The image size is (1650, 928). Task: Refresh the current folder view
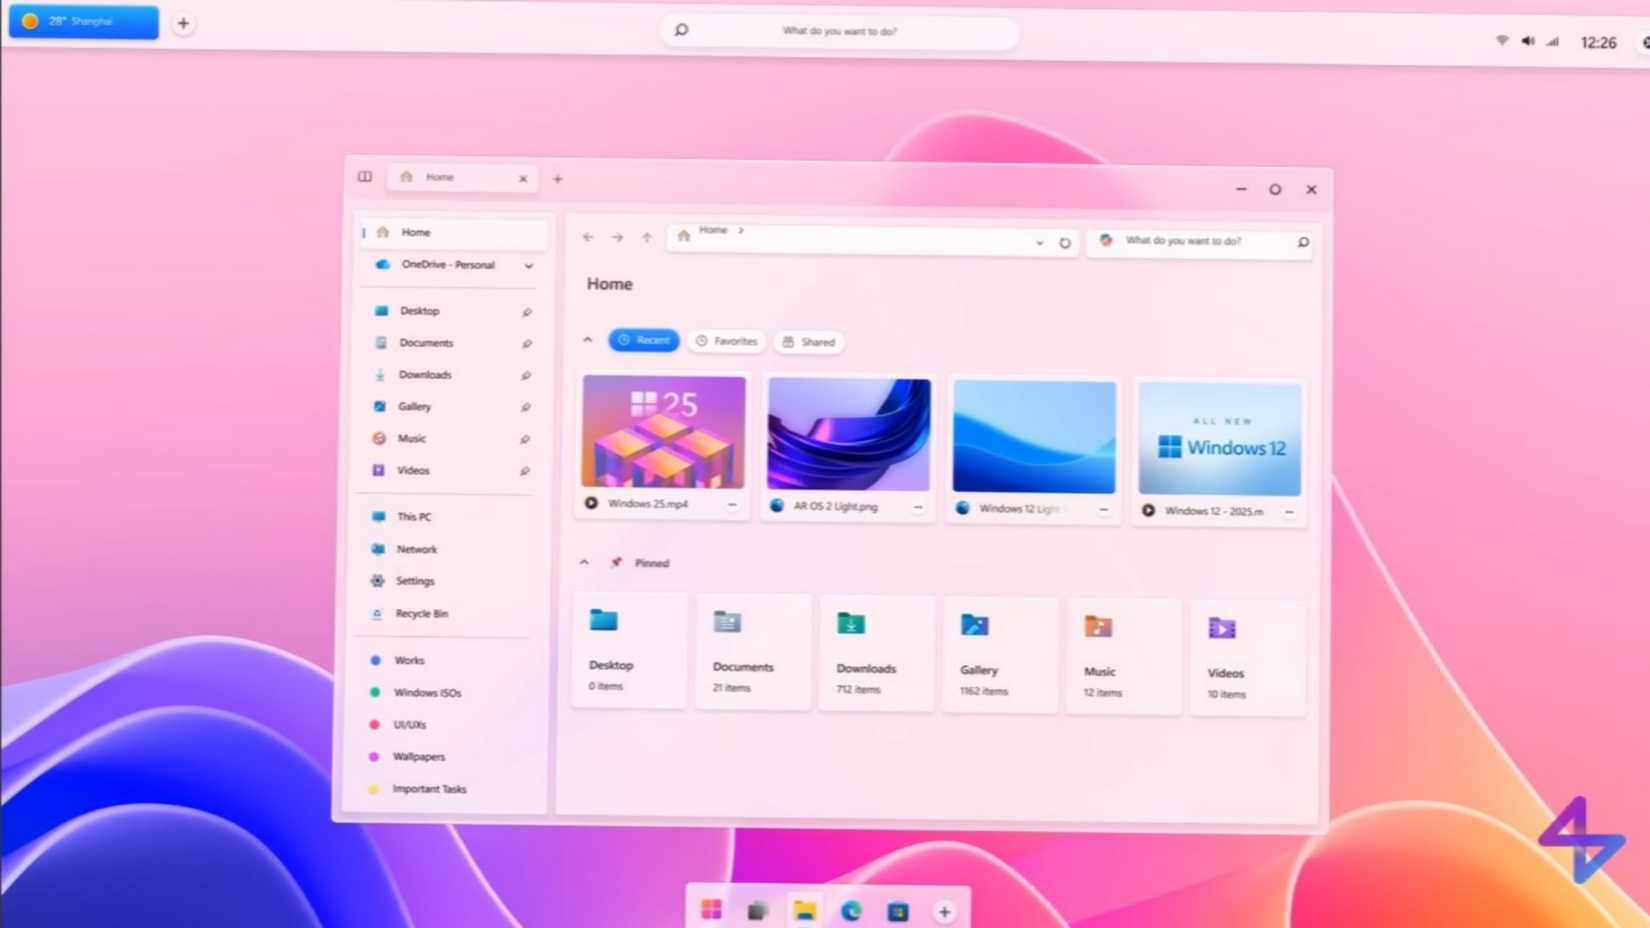pyautogui.click(x=1065, y=243)
